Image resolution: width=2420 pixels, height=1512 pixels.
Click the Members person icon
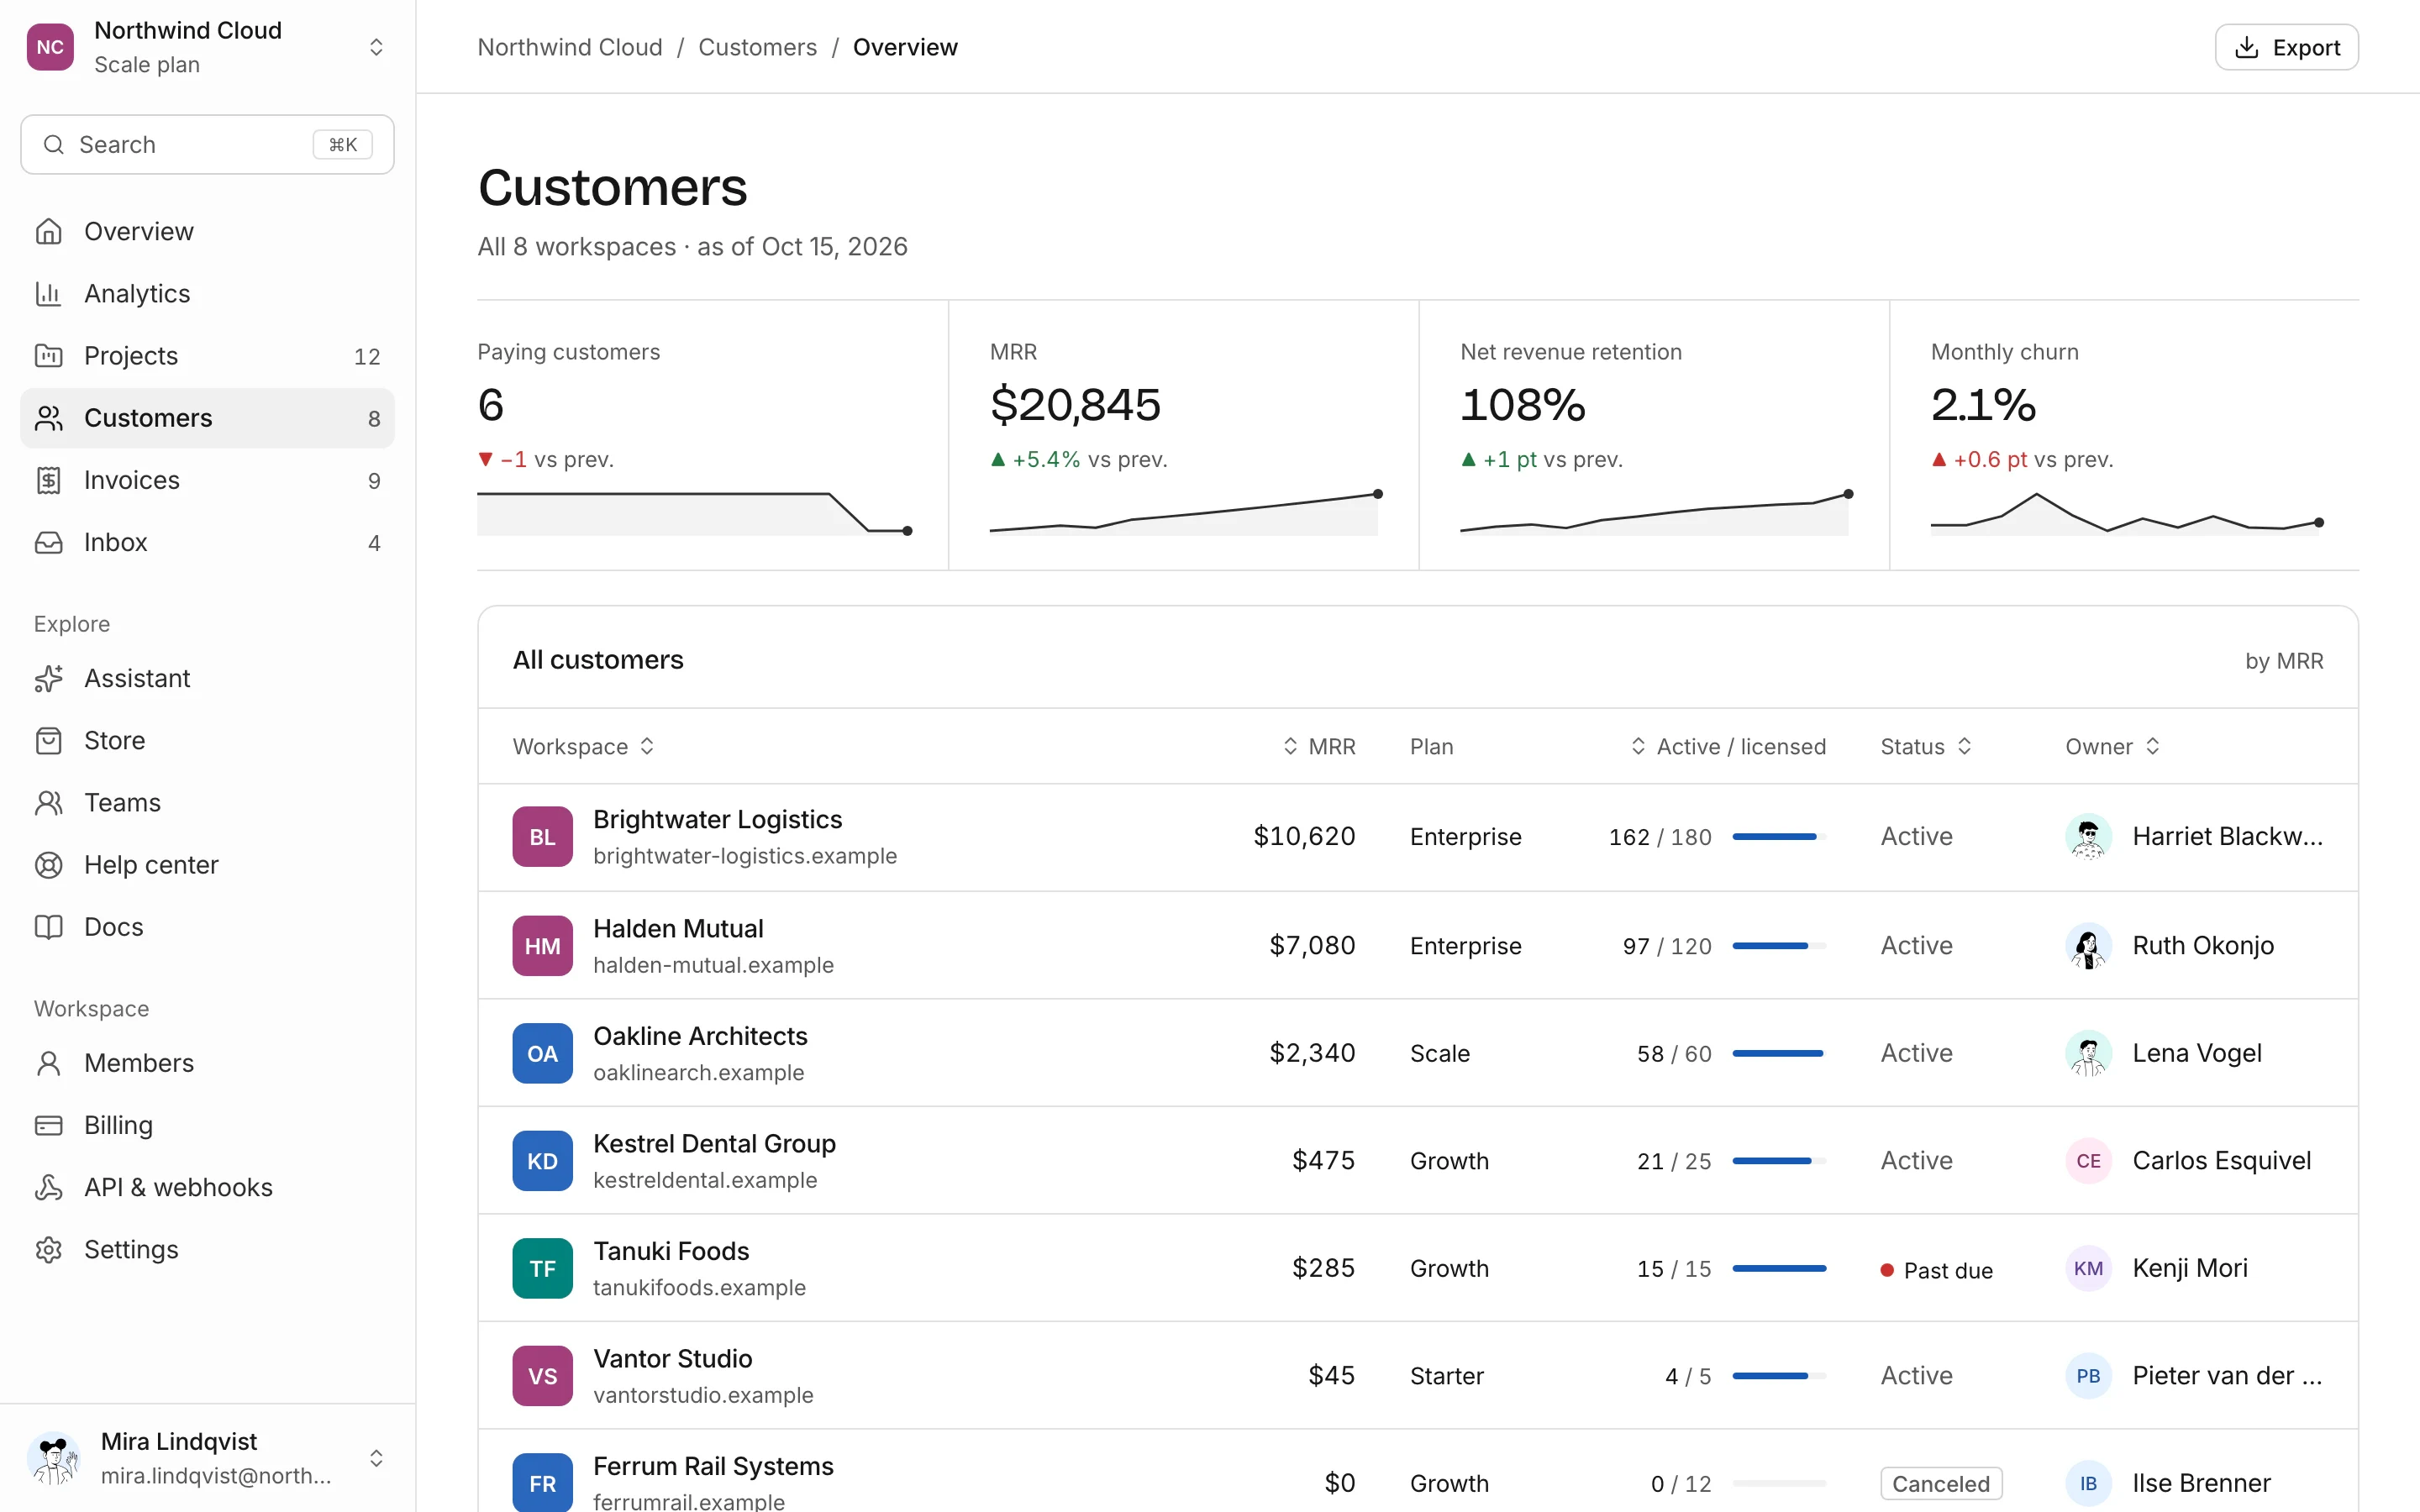pyautogui.click(x=48, y=1062)
